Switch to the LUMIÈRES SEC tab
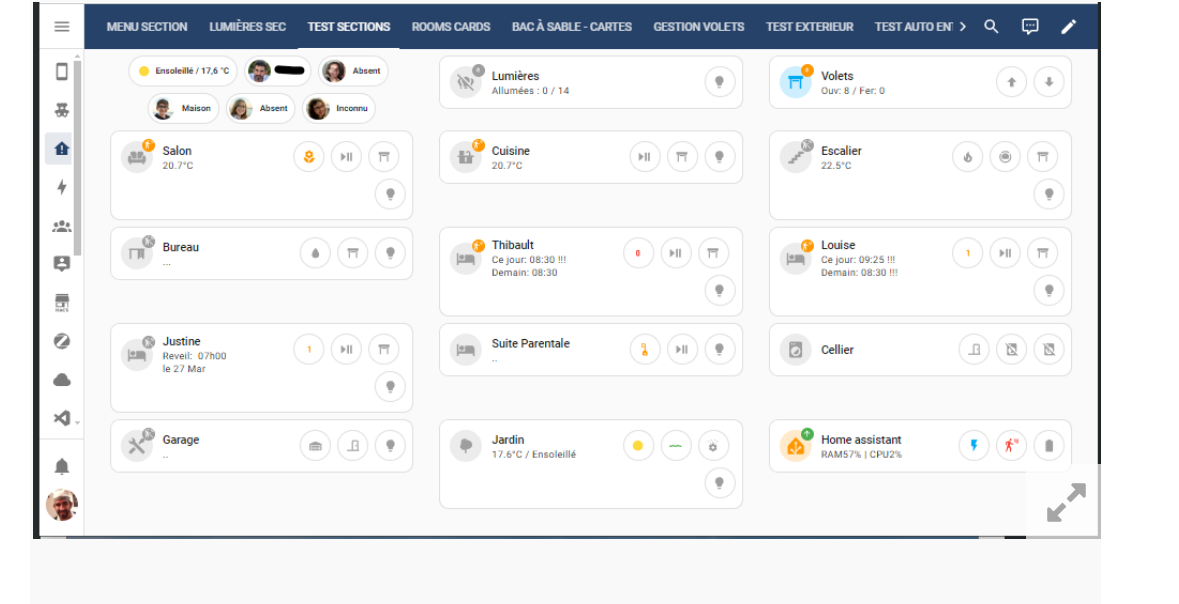The width and height of the screenshot is (1179, 604). [247, 26]
